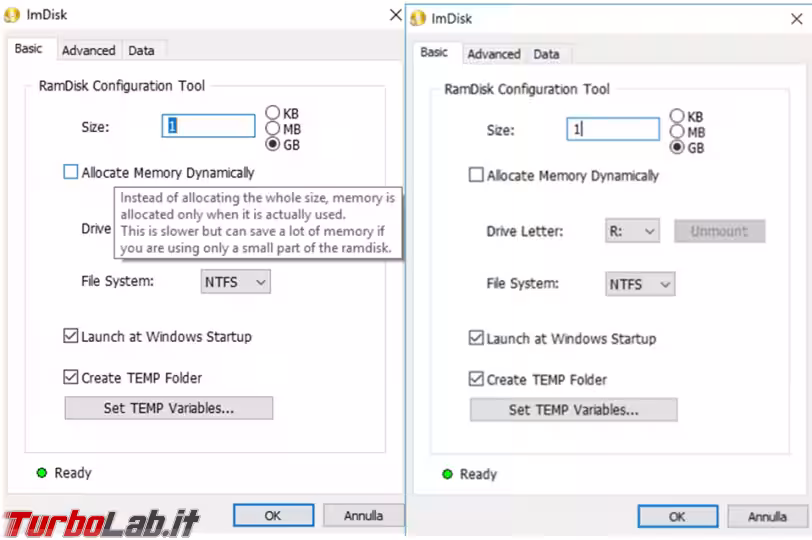Click OK button in left window

coord(273,516)
